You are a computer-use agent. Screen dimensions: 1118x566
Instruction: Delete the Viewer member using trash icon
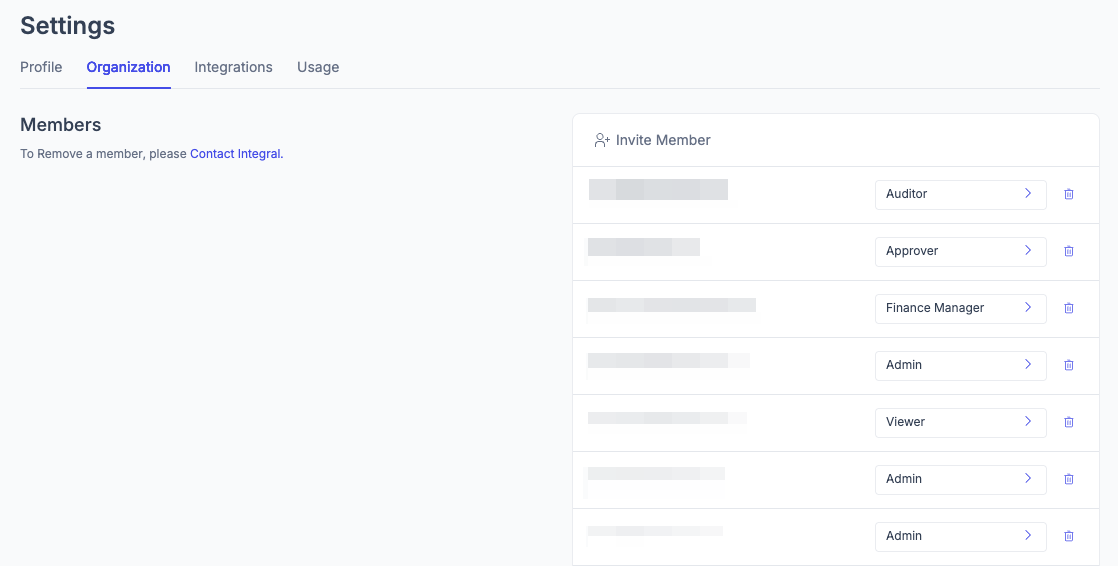click(1068, 422)
